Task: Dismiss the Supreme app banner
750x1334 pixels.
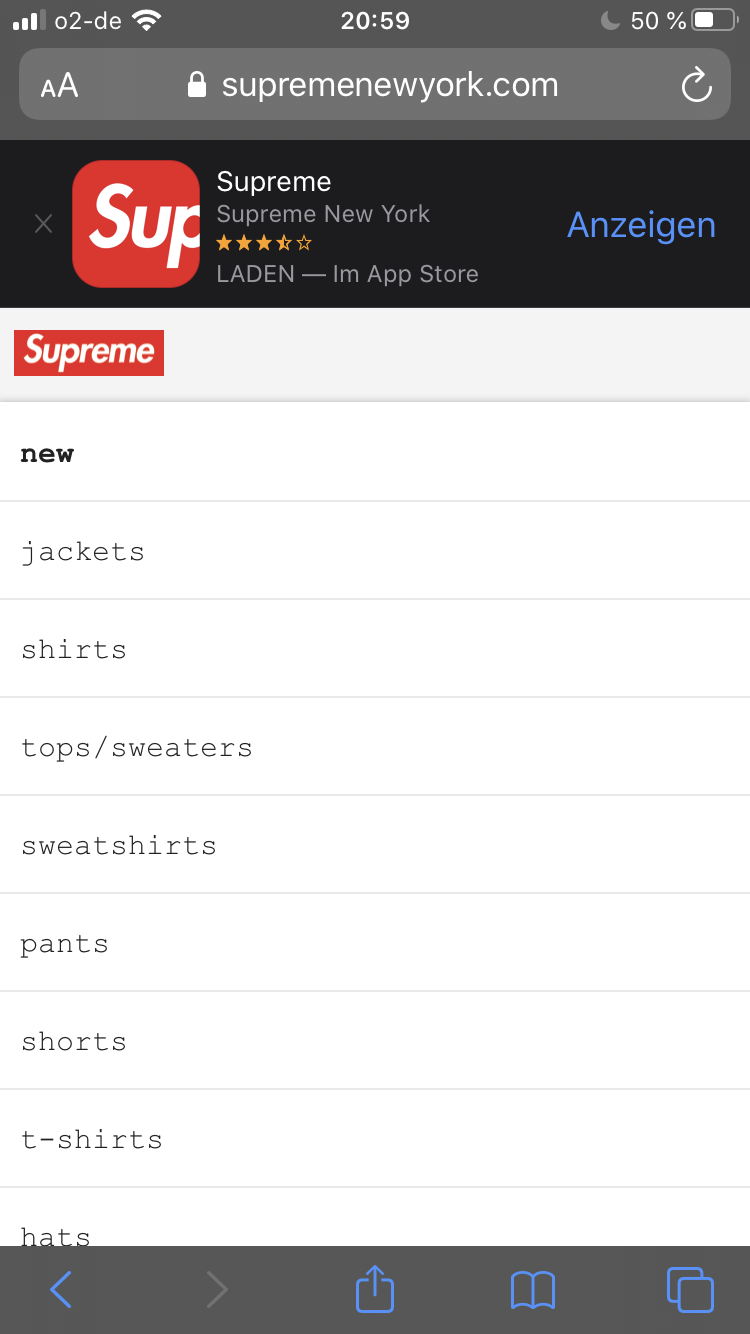Action: tap(43, 224)
